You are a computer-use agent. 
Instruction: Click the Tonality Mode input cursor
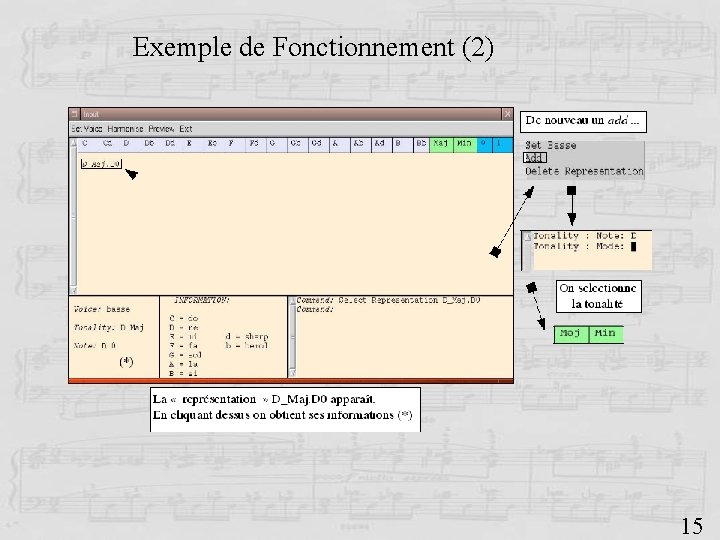click(634, 247)
